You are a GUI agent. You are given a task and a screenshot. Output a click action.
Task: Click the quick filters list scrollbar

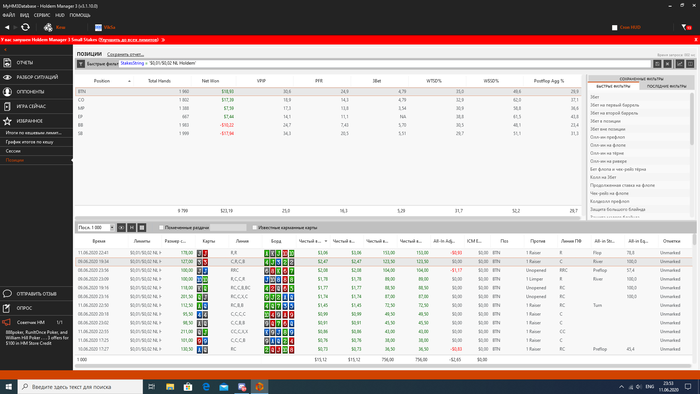click(692, 118)
